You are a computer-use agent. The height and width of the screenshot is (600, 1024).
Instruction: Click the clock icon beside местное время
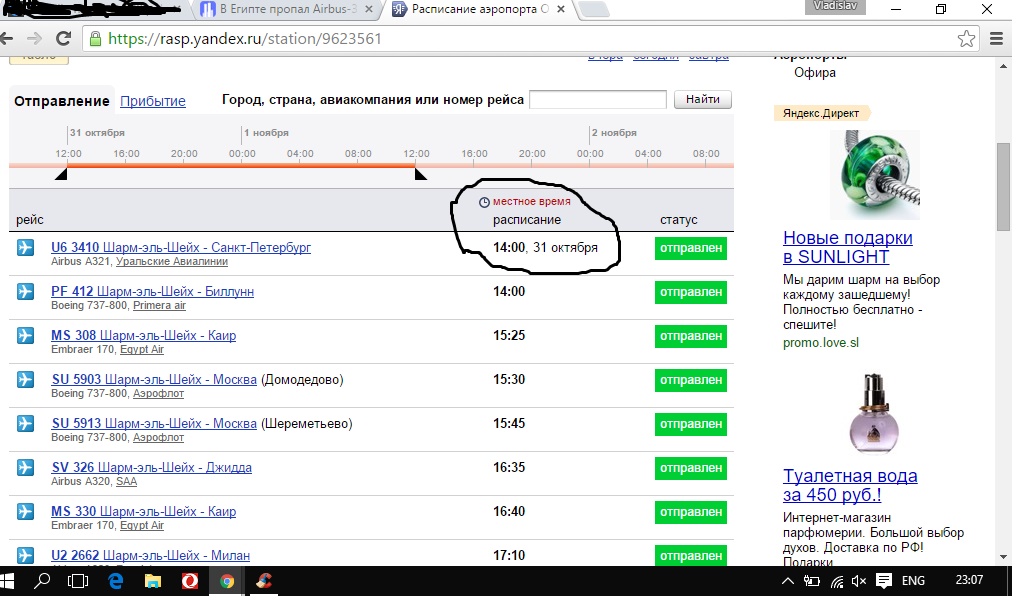click(x=484, y=202)
